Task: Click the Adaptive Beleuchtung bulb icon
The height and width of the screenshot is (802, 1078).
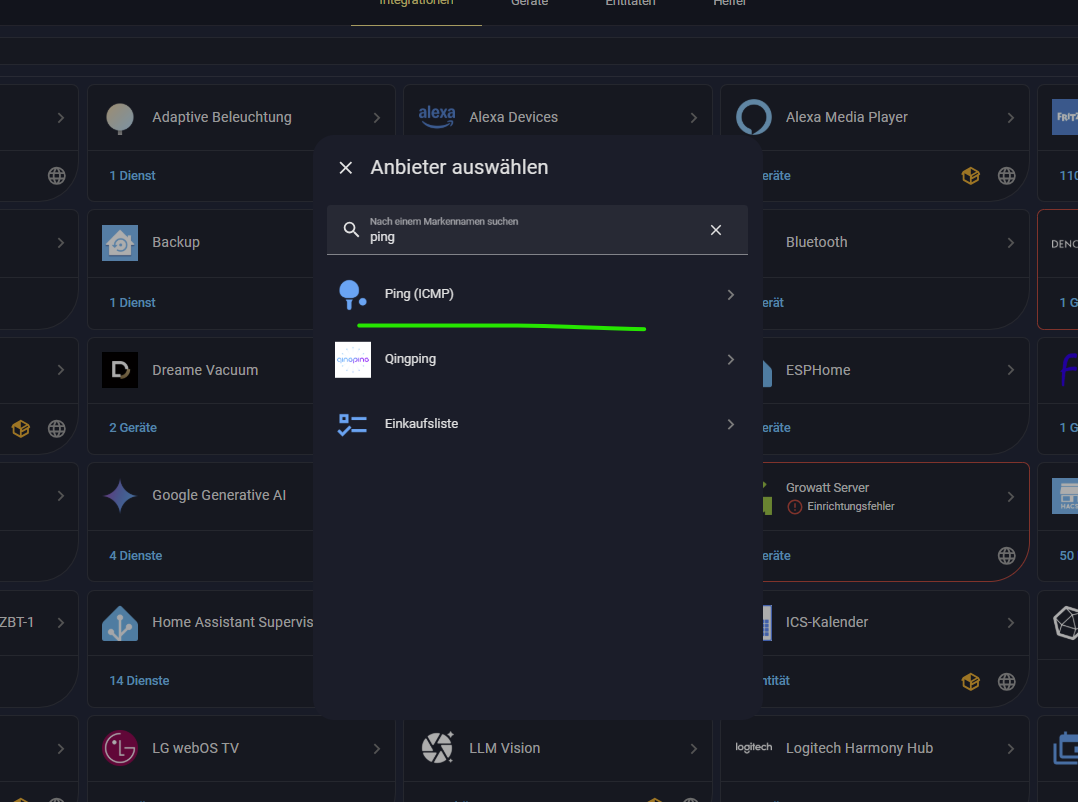Action: tap(120, 118)
